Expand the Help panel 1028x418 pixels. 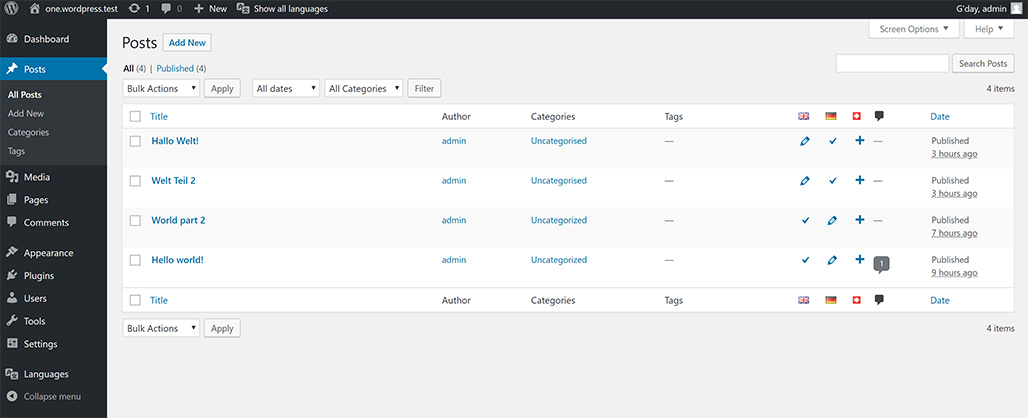989,29
